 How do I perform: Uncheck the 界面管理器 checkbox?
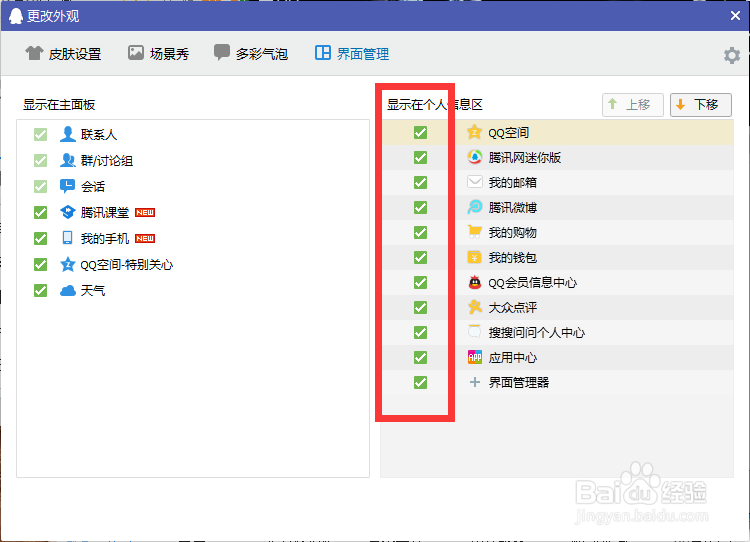(420, 383)
